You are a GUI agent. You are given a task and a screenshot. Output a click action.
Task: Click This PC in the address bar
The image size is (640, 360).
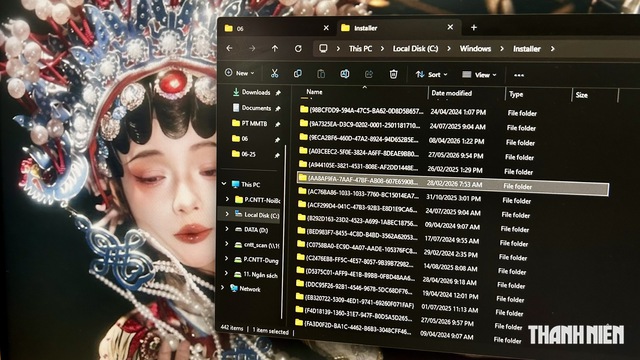pos(360,49)
